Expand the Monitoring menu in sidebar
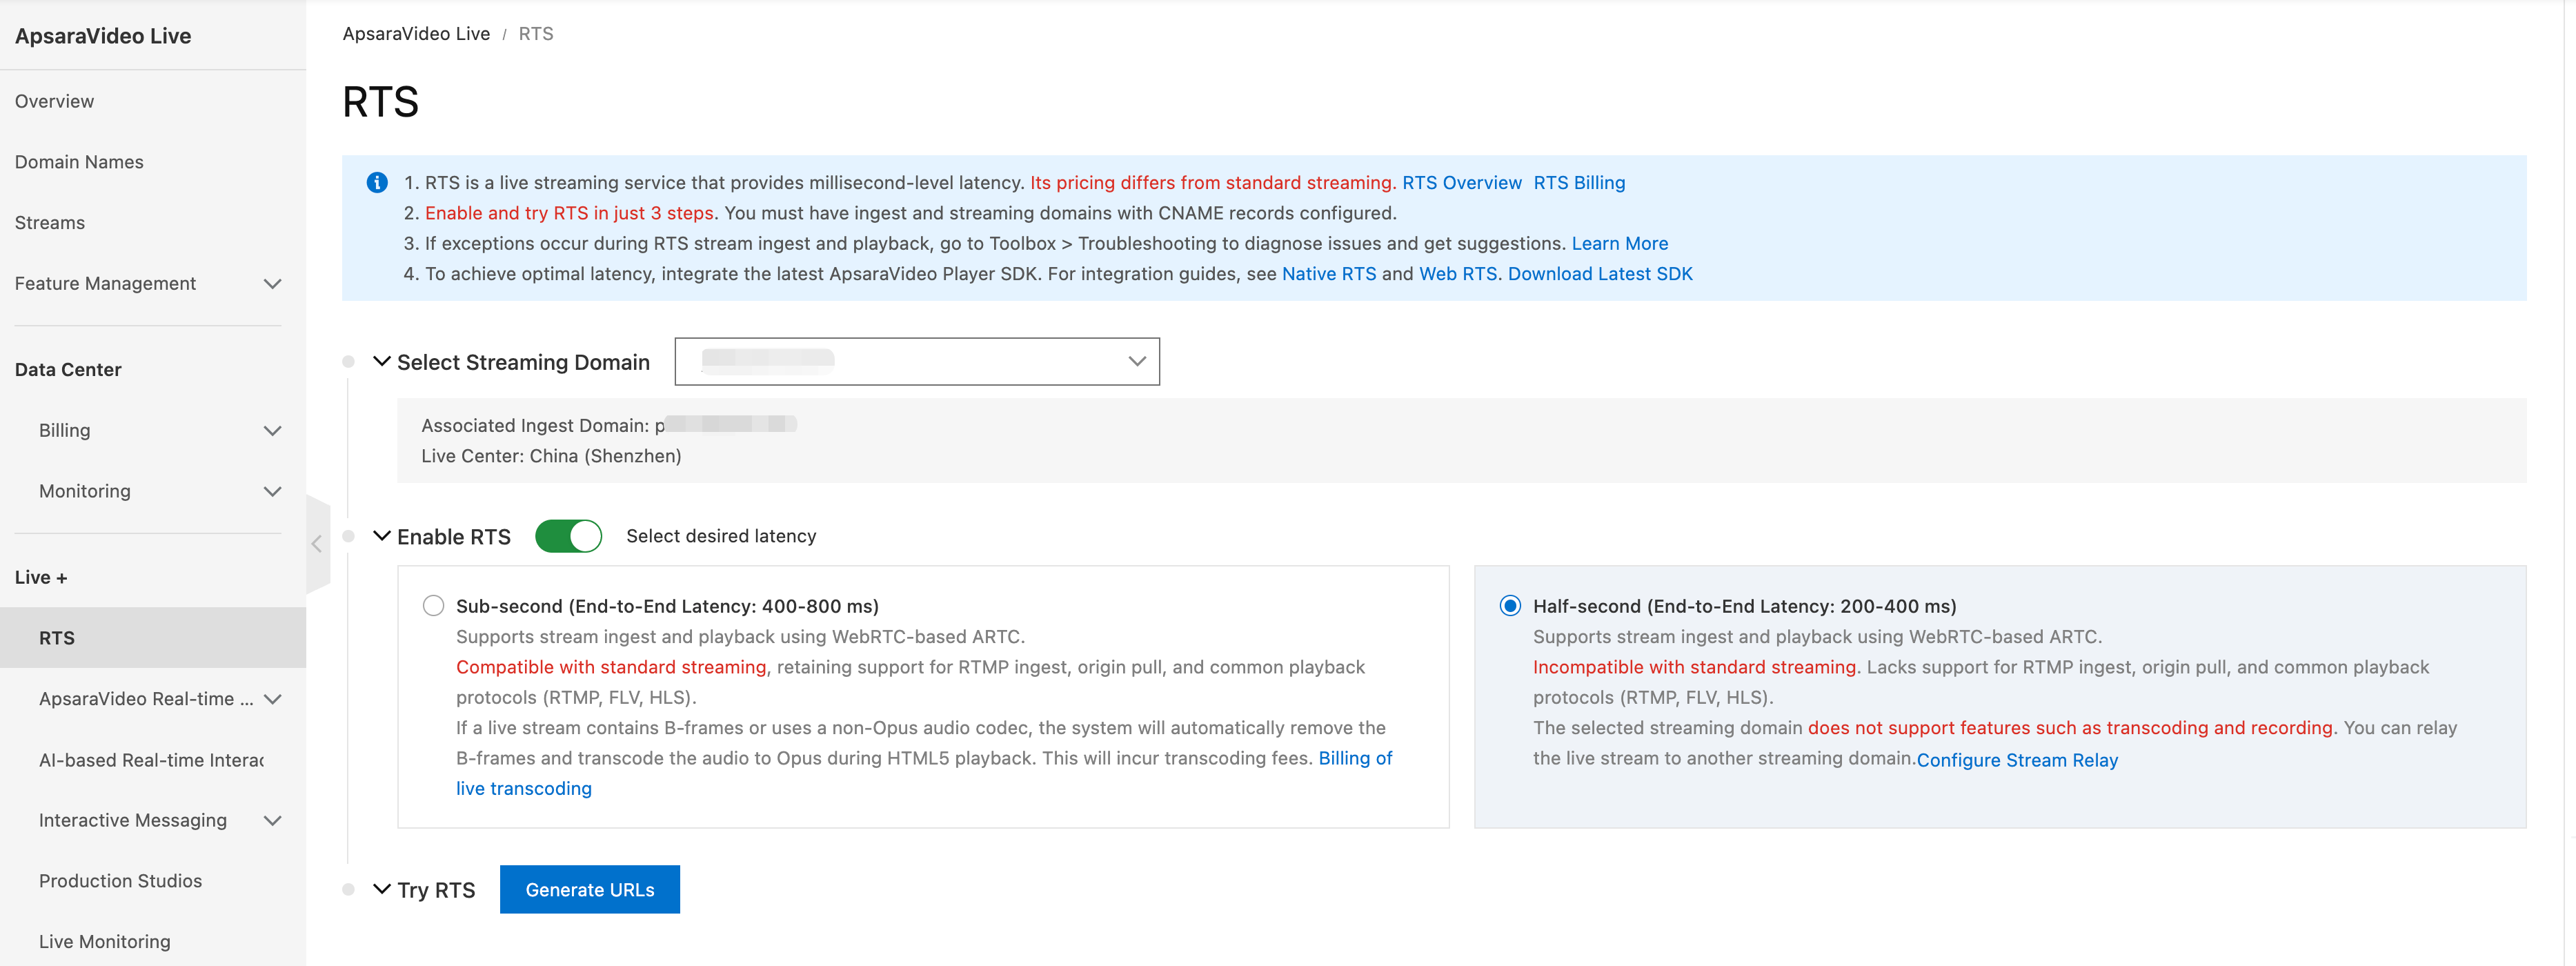2576x966 pixels. tap(272, 492)
